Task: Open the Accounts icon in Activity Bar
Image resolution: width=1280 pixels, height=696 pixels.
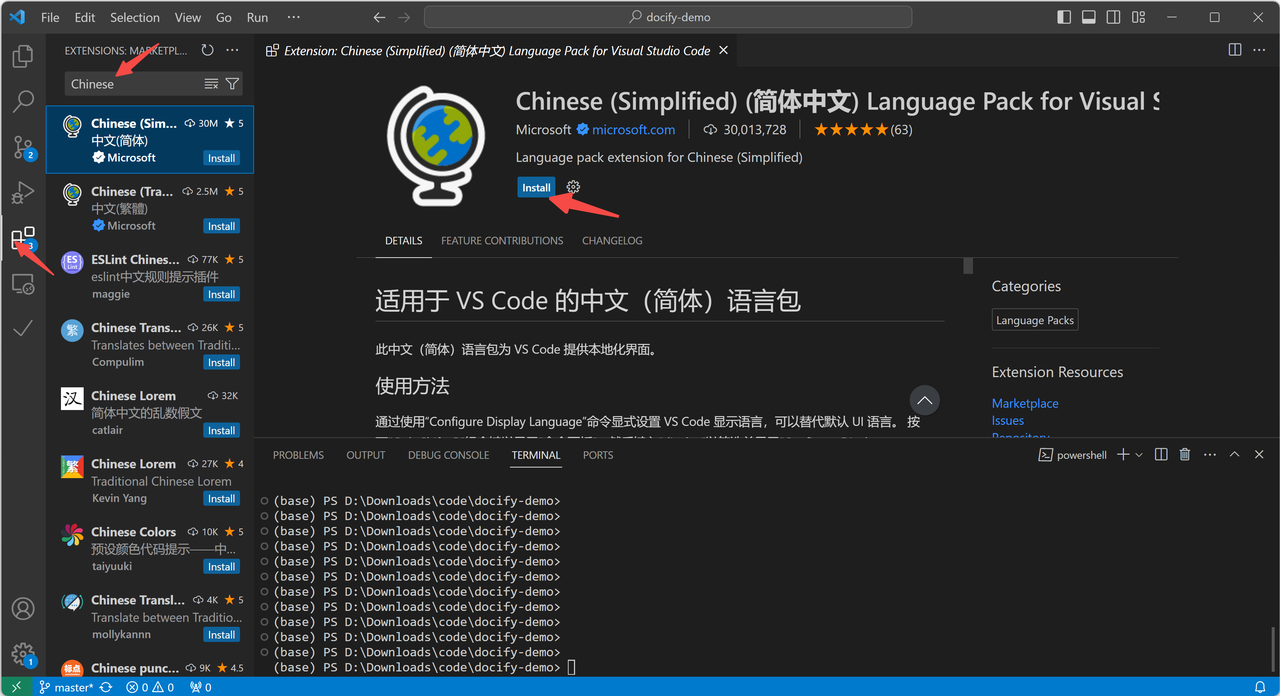Action: [22, 608]
